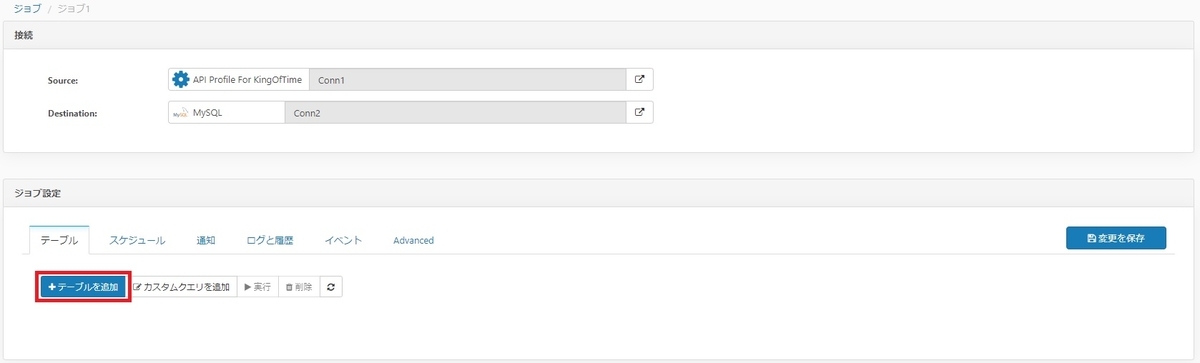Select the テーブル tab
The width and height of the screenshot is (1200, 363).
59,240
